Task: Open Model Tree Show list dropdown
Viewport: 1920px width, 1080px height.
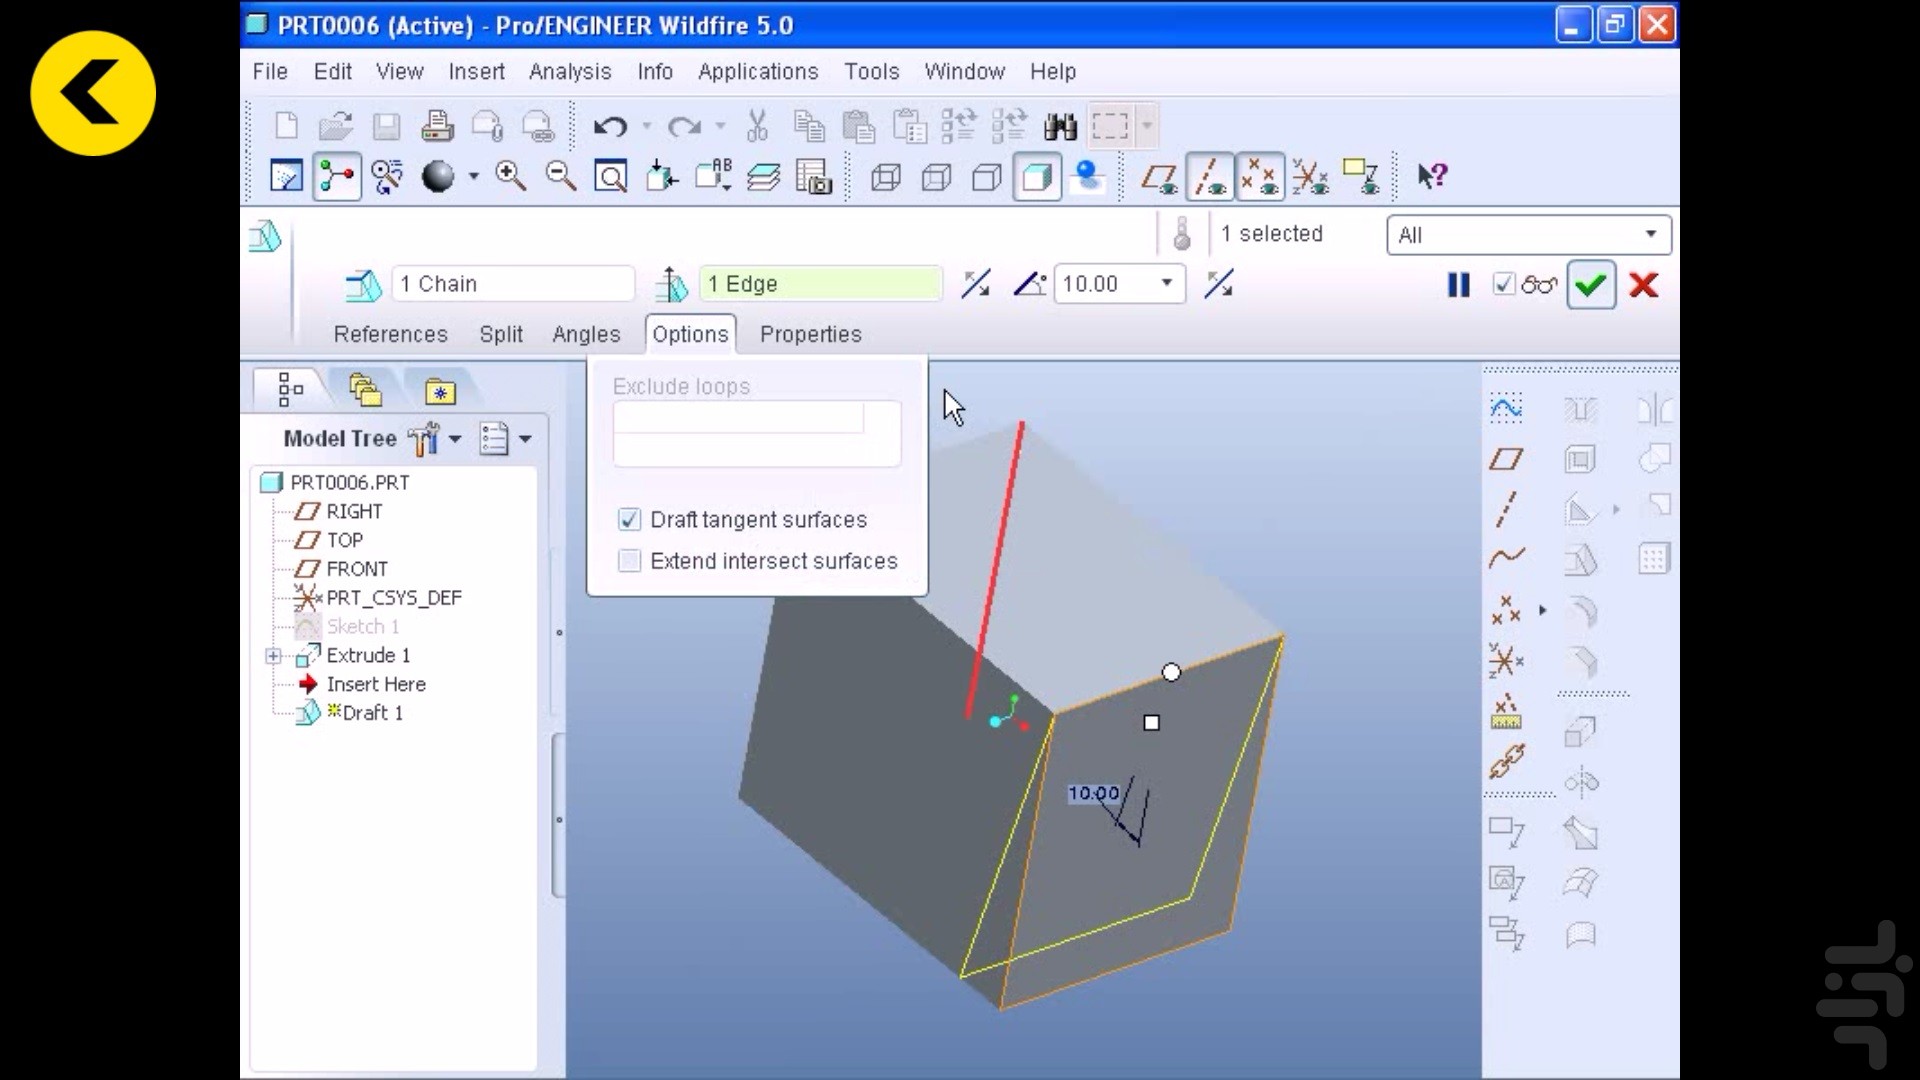Action: click(x=505, y=439)
